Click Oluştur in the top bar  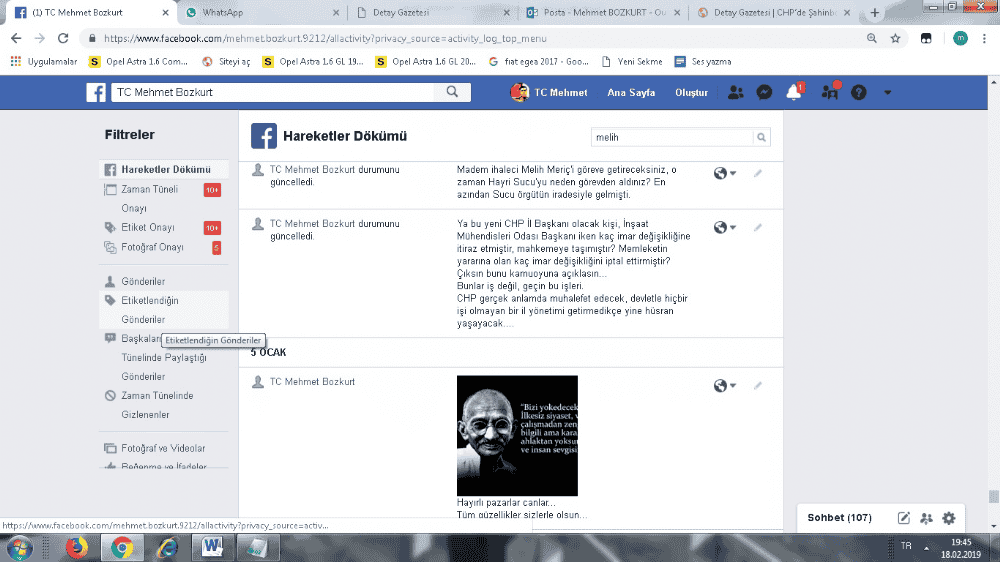pyautogui.click(x=691, y=92)
